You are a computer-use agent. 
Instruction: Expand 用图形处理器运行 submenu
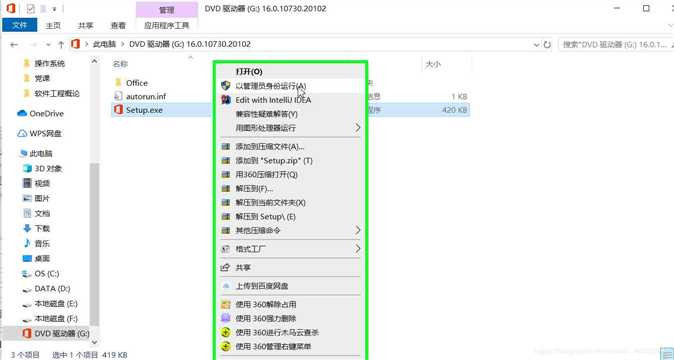coord(290,128)
